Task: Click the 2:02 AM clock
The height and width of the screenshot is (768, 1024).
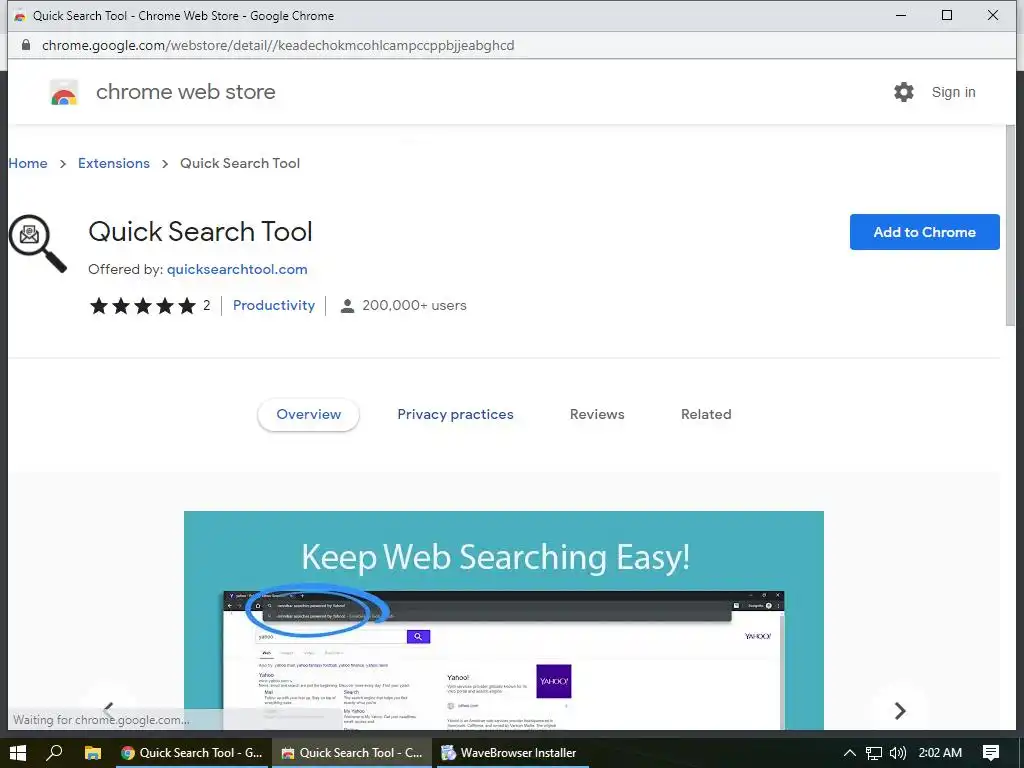Action: 940,752
